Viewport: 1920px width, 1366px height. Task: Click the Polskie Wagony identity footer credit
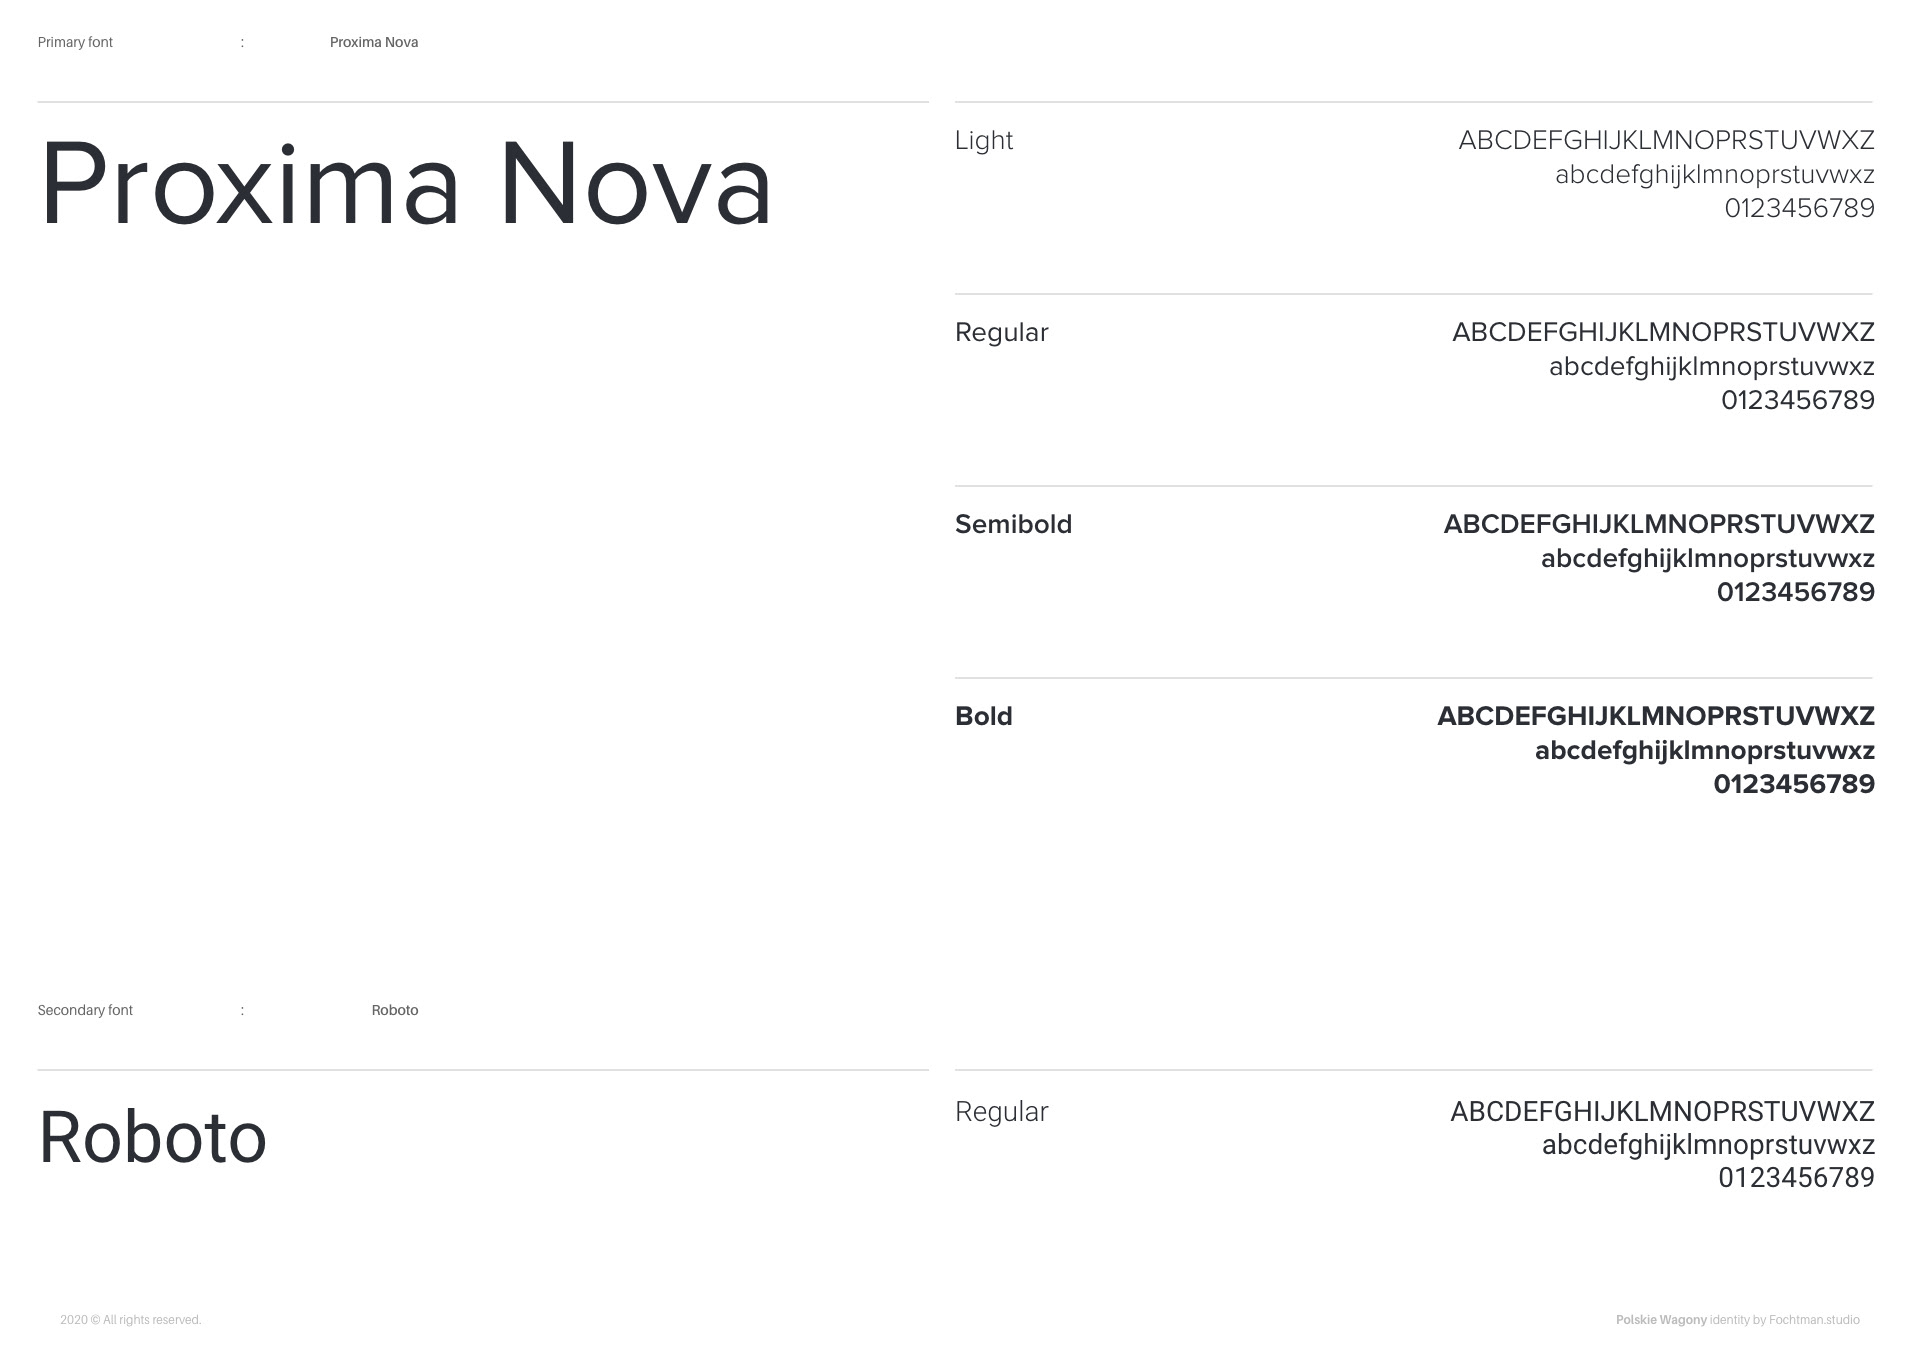click(1737, 1320)
